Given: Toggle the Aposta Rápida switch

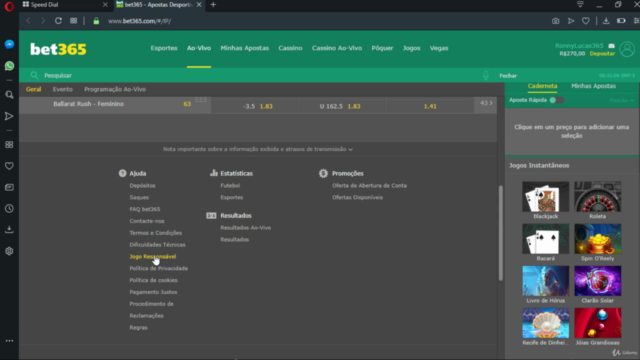Looking at the screenshot, I should [556, 100].
